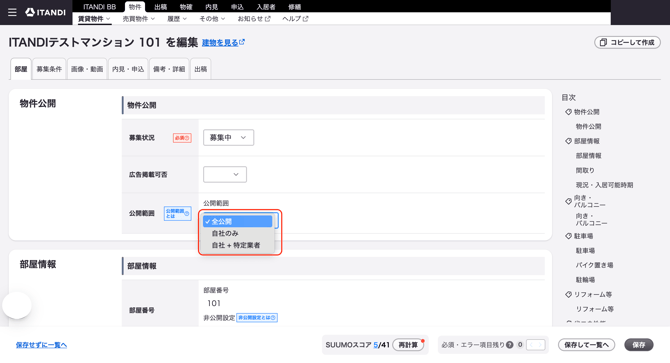
Task: Switch to the 出稿 page tab
Action: click(x=200, y=69)
